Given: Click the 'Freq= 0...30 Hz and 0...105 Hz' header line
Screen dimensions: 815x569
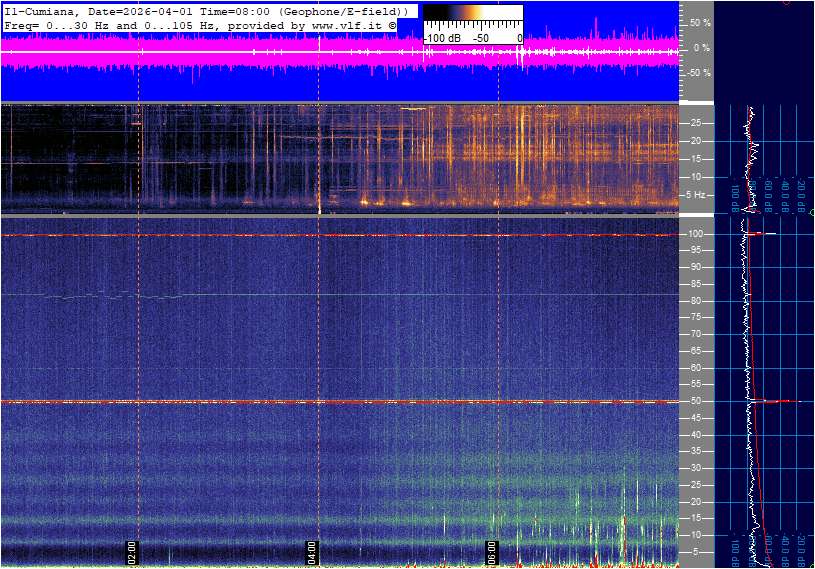Looking at the screenshot, I should coord(200,25).
